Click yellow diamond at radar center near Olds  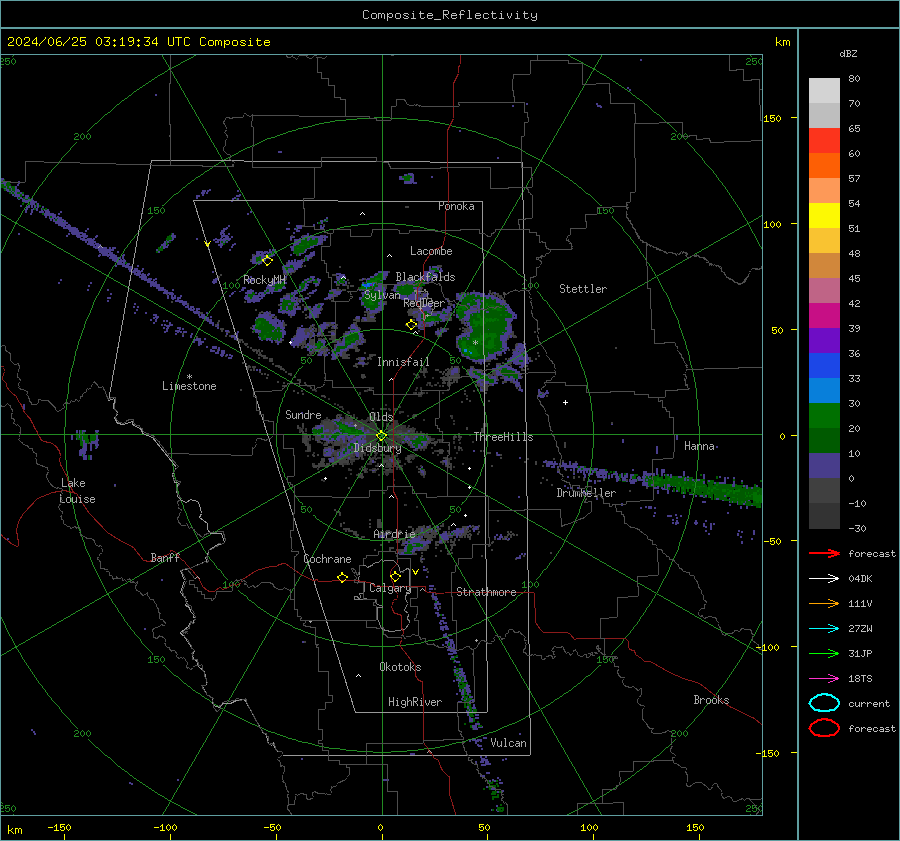(381, 436)
